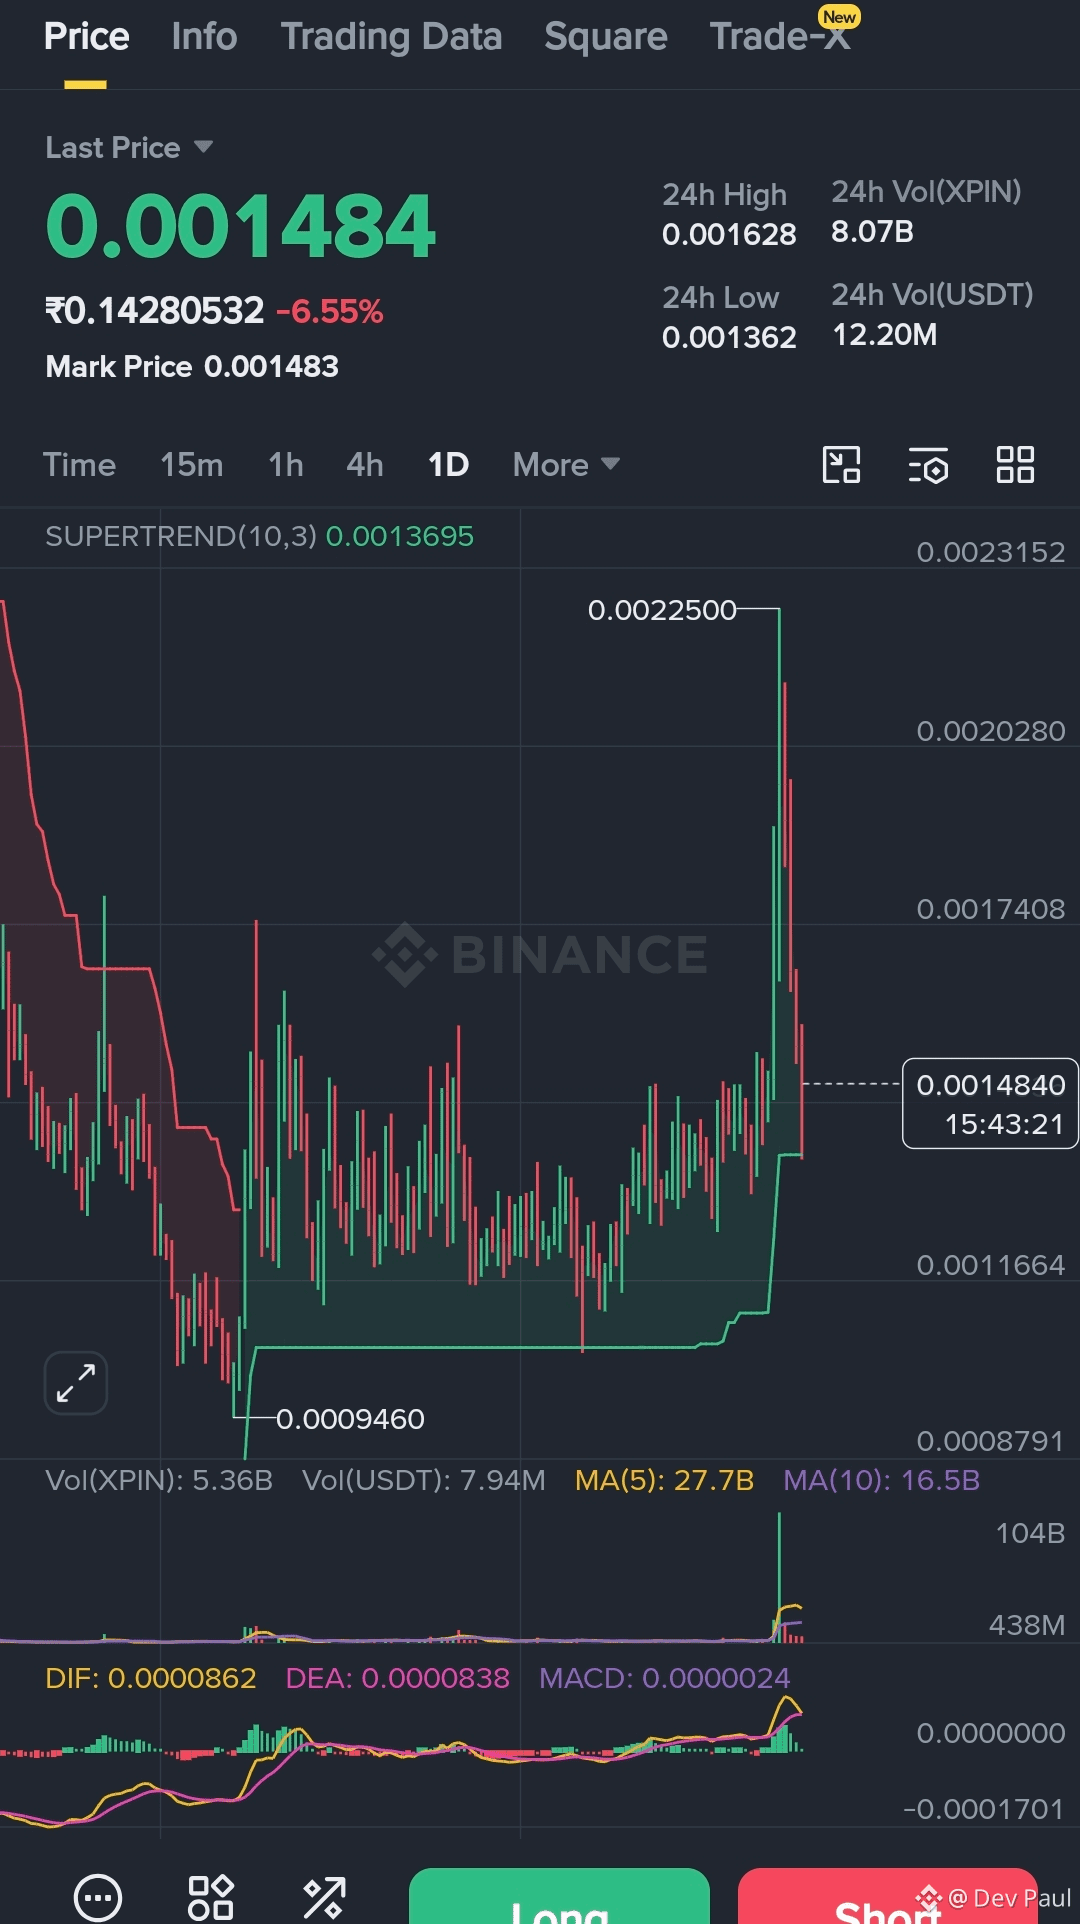Click the DEA: 0.0000838 label
The width and height of the screenshot is (1080, 1924).
pos(398,1678)
